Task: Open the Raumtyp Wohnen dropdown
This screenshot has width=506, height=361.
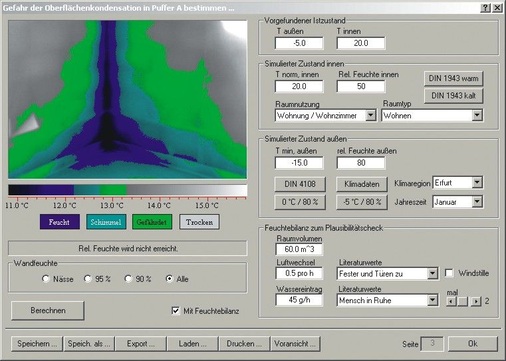Action: 477,116
